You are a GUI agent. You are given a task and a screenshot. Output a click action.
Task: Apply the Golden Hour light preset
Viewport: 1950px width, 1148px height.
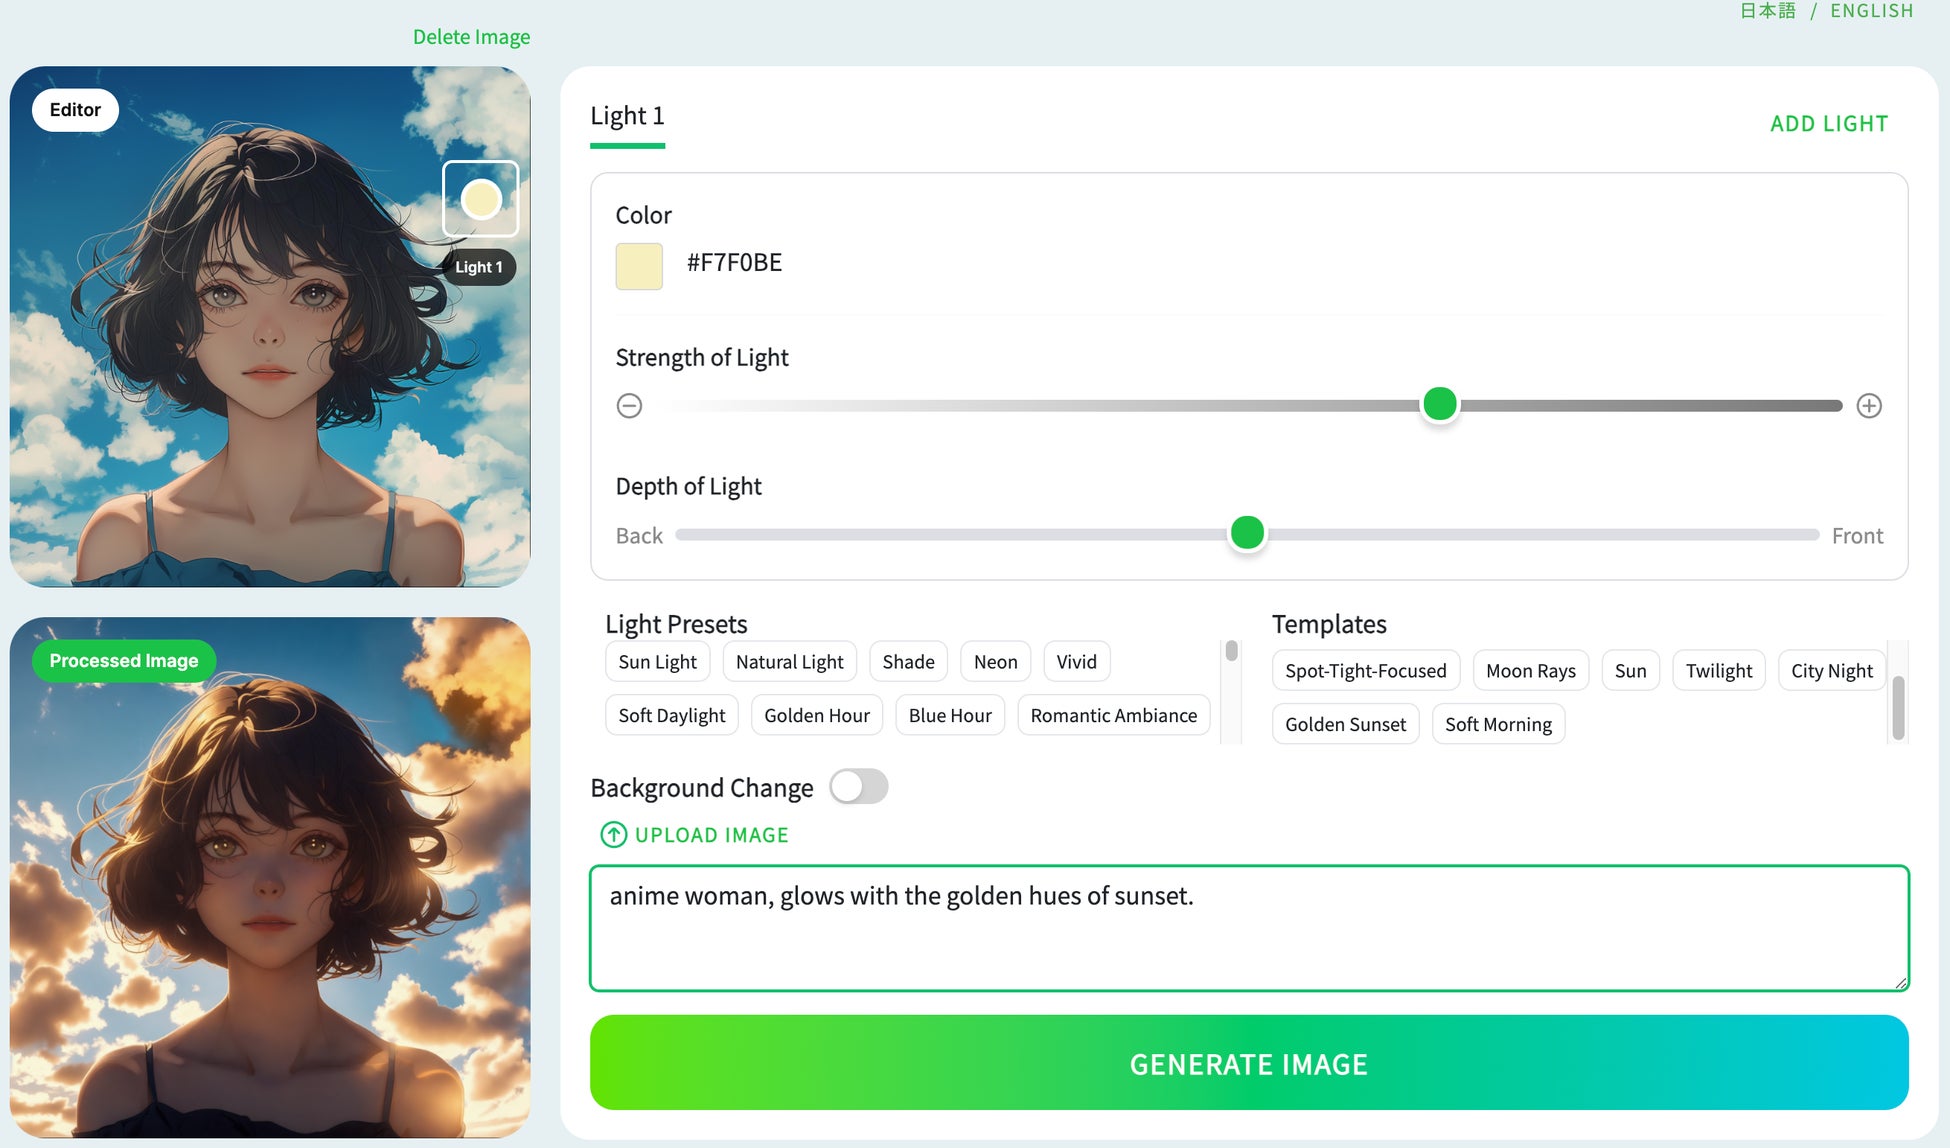[816, 715]
